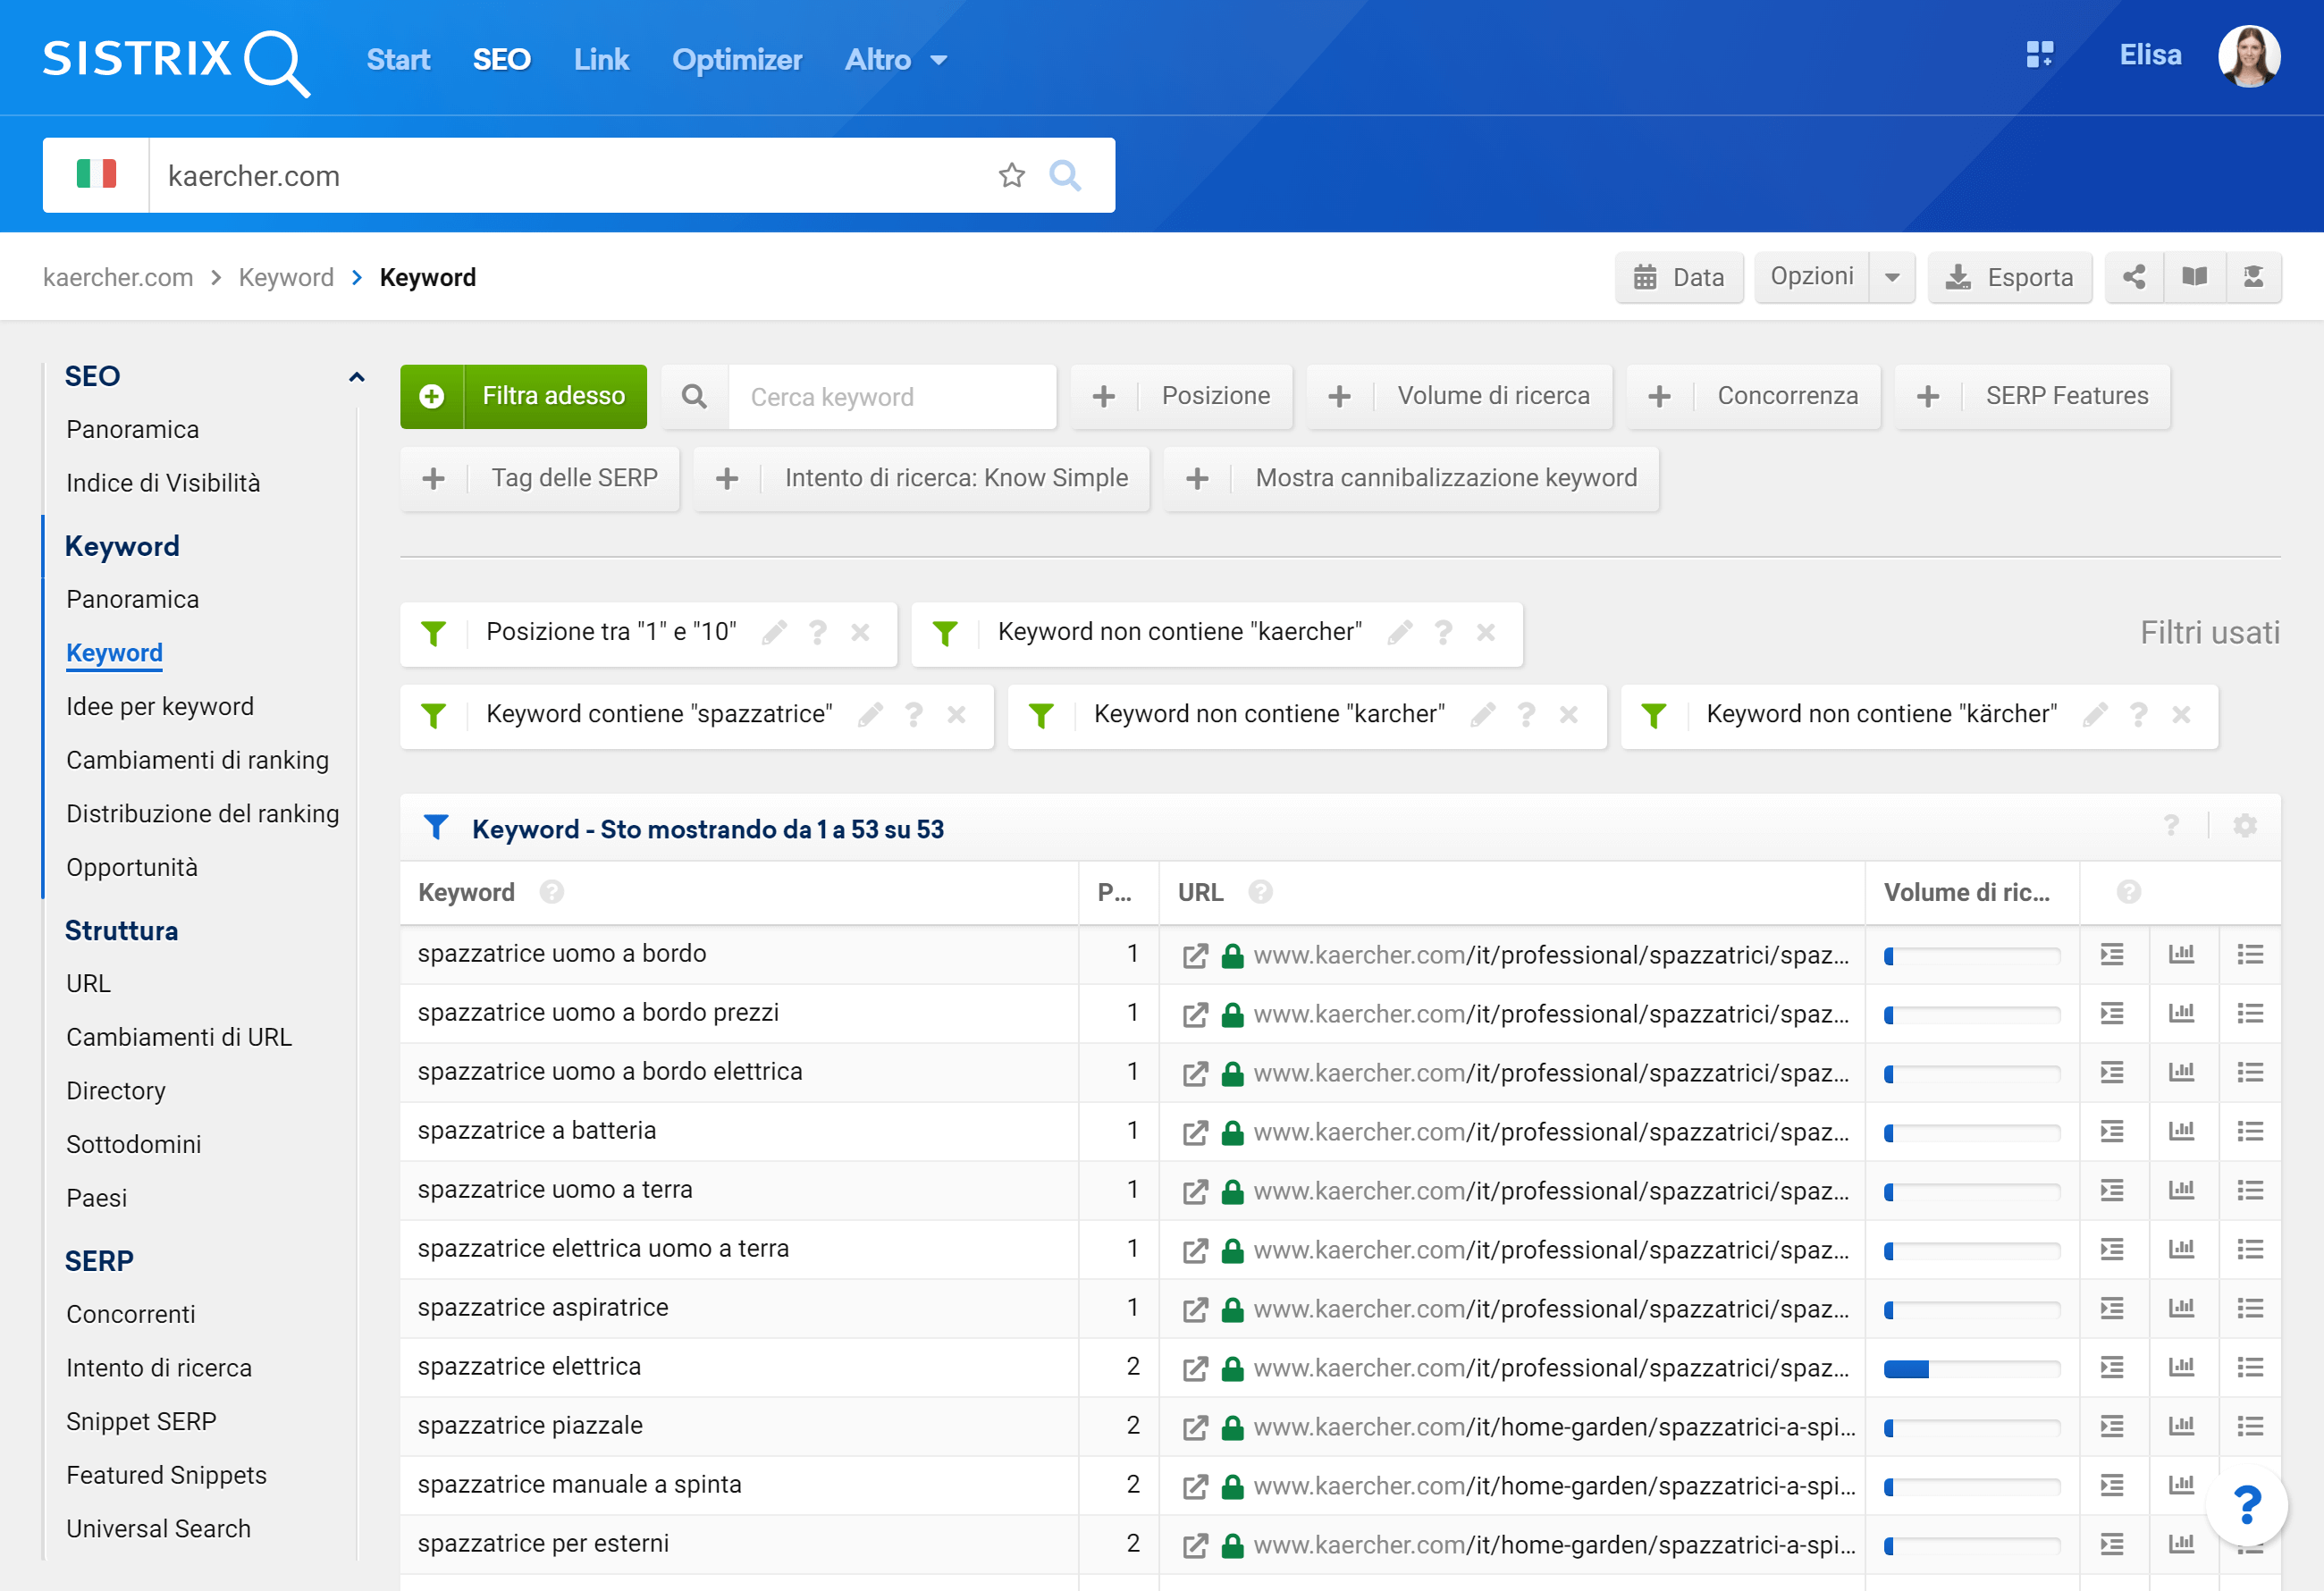Viewport: 2324px width, 1591px height.
Task: Click kaercher.com breadcrumb link
Action: pyautogui.click(x=118, y=277)
